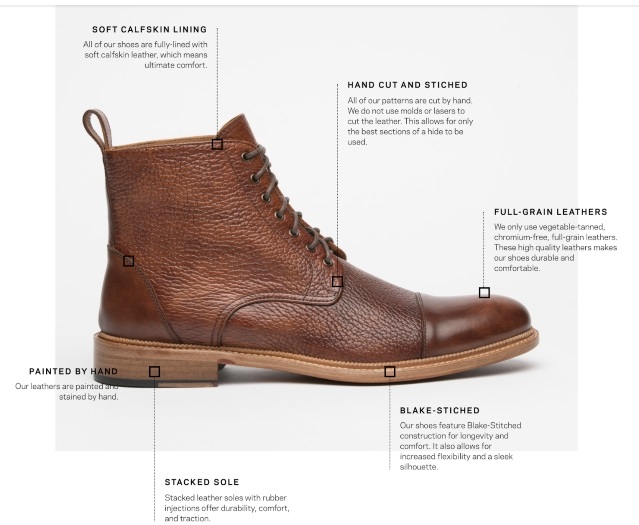This screenshot has height=525, width=639.
Task: Select the Soft Calfskin Lining heading
Action: click(x=150, y=29)
